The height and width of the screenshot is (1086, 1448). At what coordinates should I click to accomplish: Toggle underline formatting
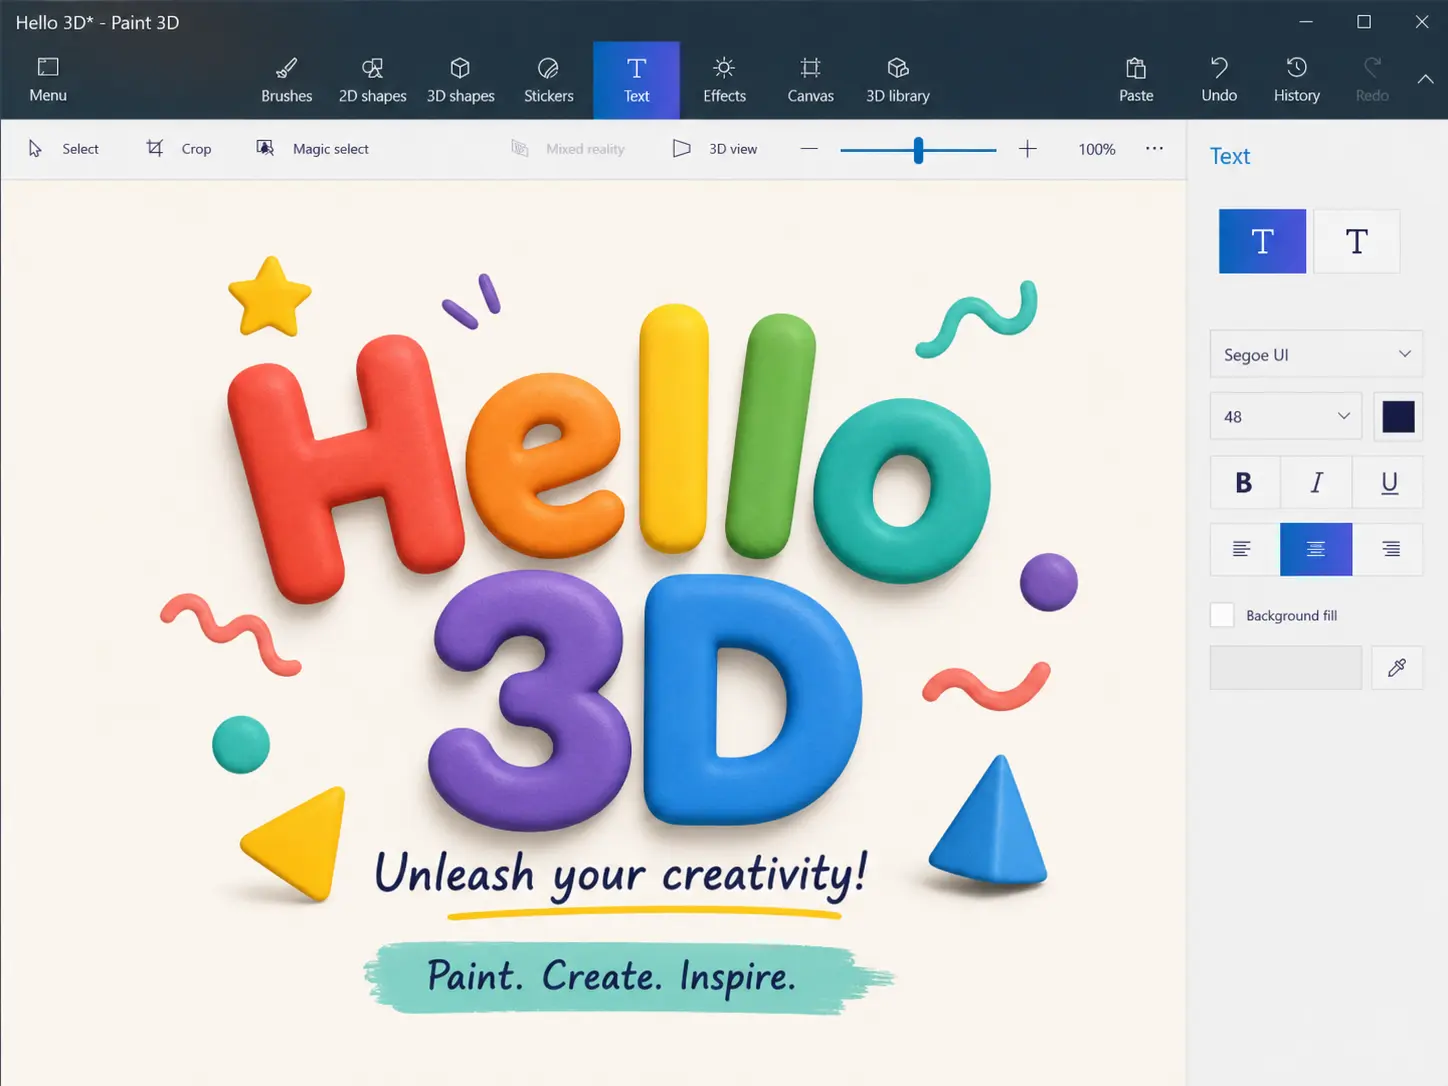[1388, 483]
